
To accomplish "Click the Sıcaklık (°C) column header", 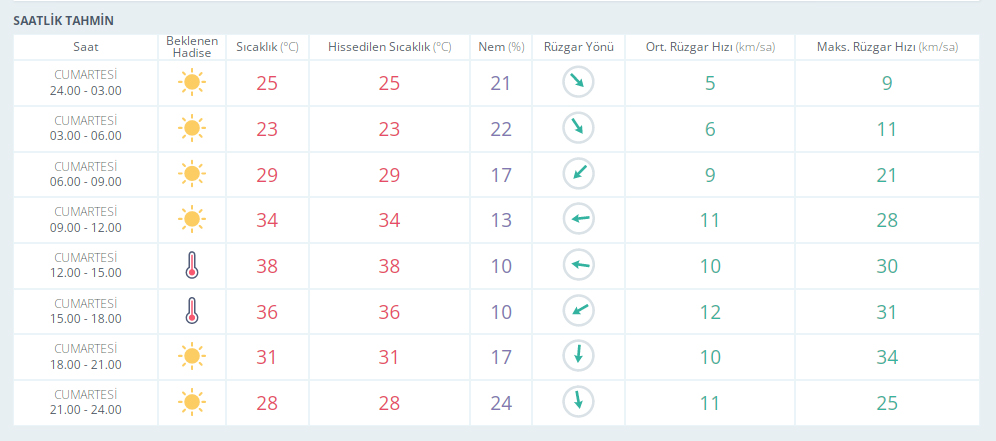I will tap(267, 47).
